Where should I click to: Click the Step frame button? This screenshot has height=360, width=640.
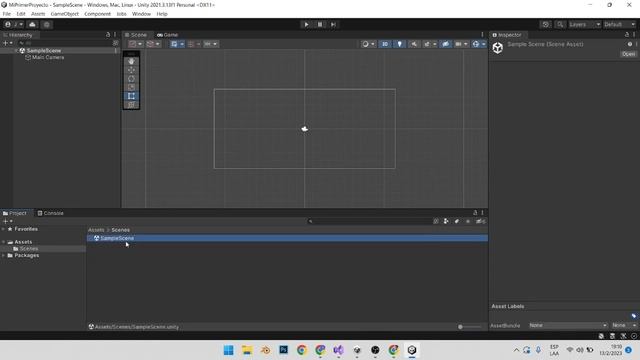[x=333, y=24]
